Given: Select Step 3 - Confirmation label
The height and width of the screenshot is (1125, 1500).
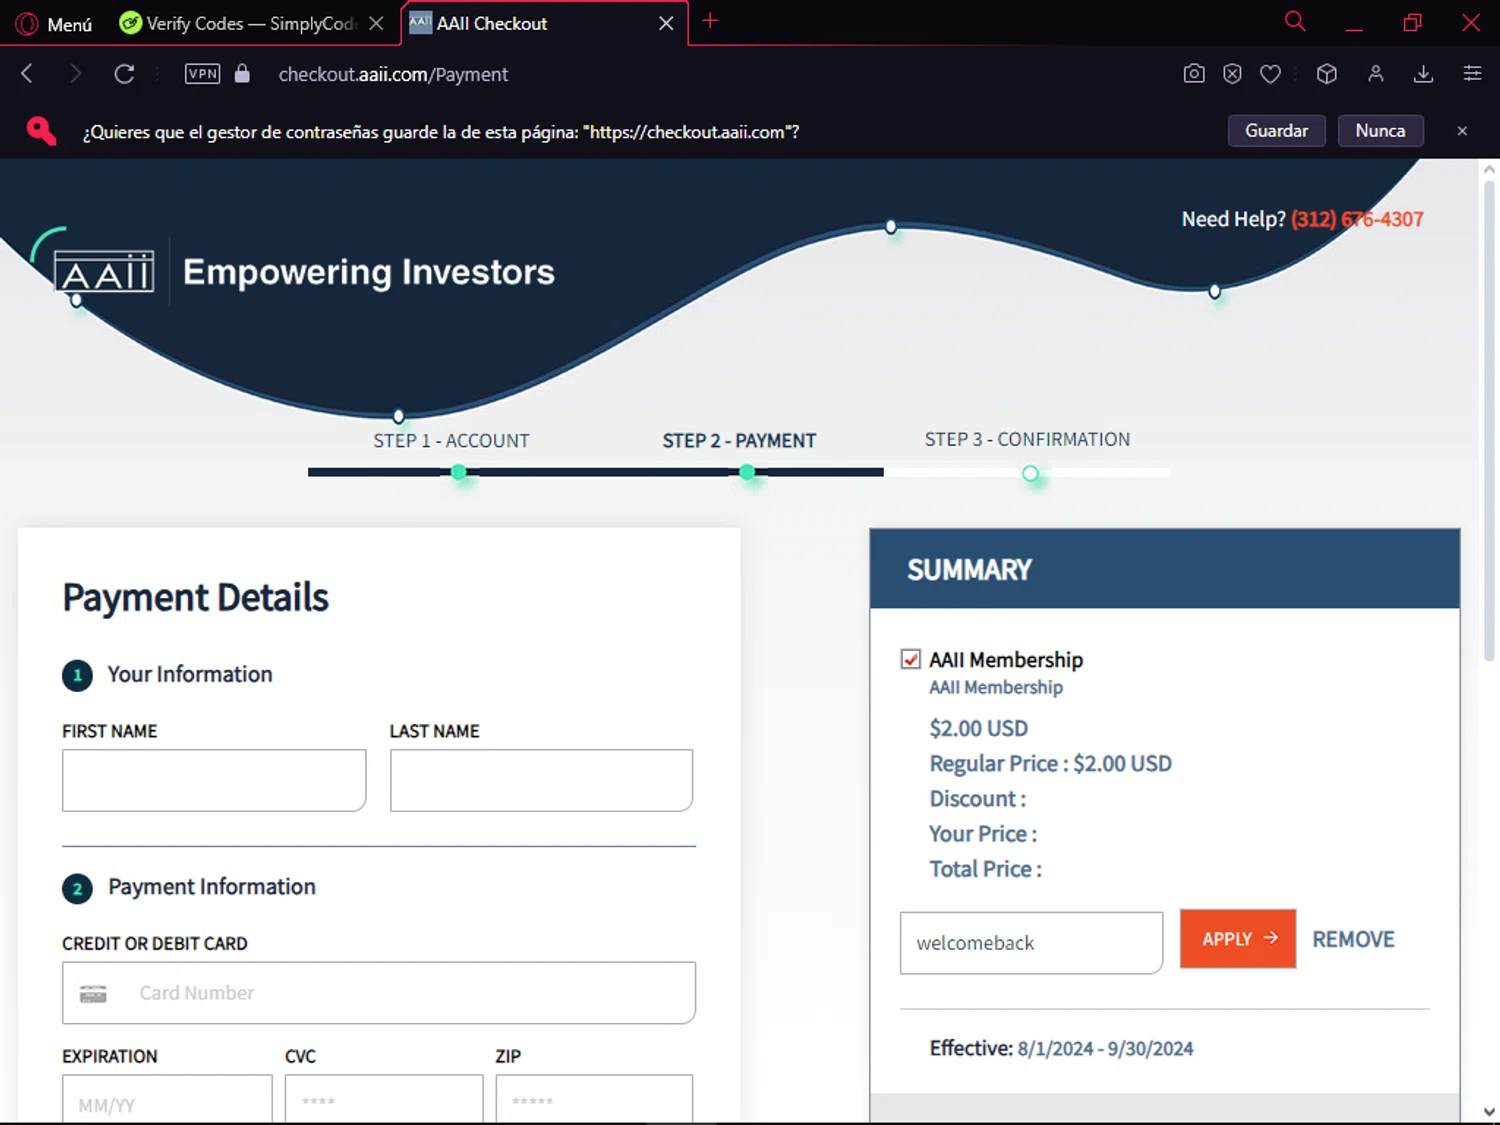Looking at the screenshot, I should [x=1027, y=440].
